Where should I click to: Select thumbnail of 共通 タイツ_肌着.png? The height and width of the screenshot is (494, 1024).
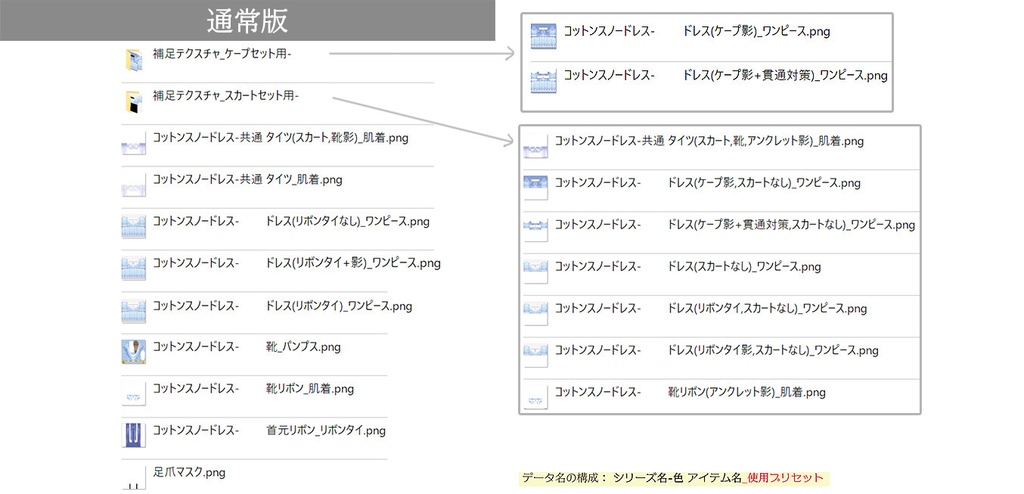133,186
